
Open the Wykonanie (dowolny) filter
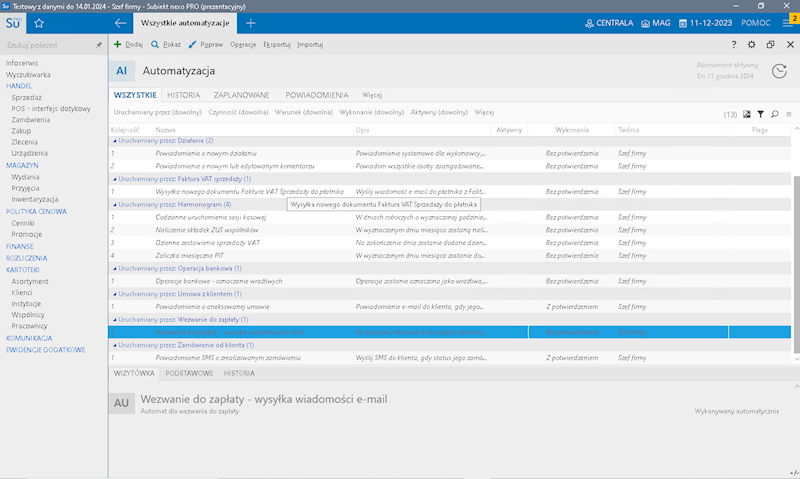[371, 112]
